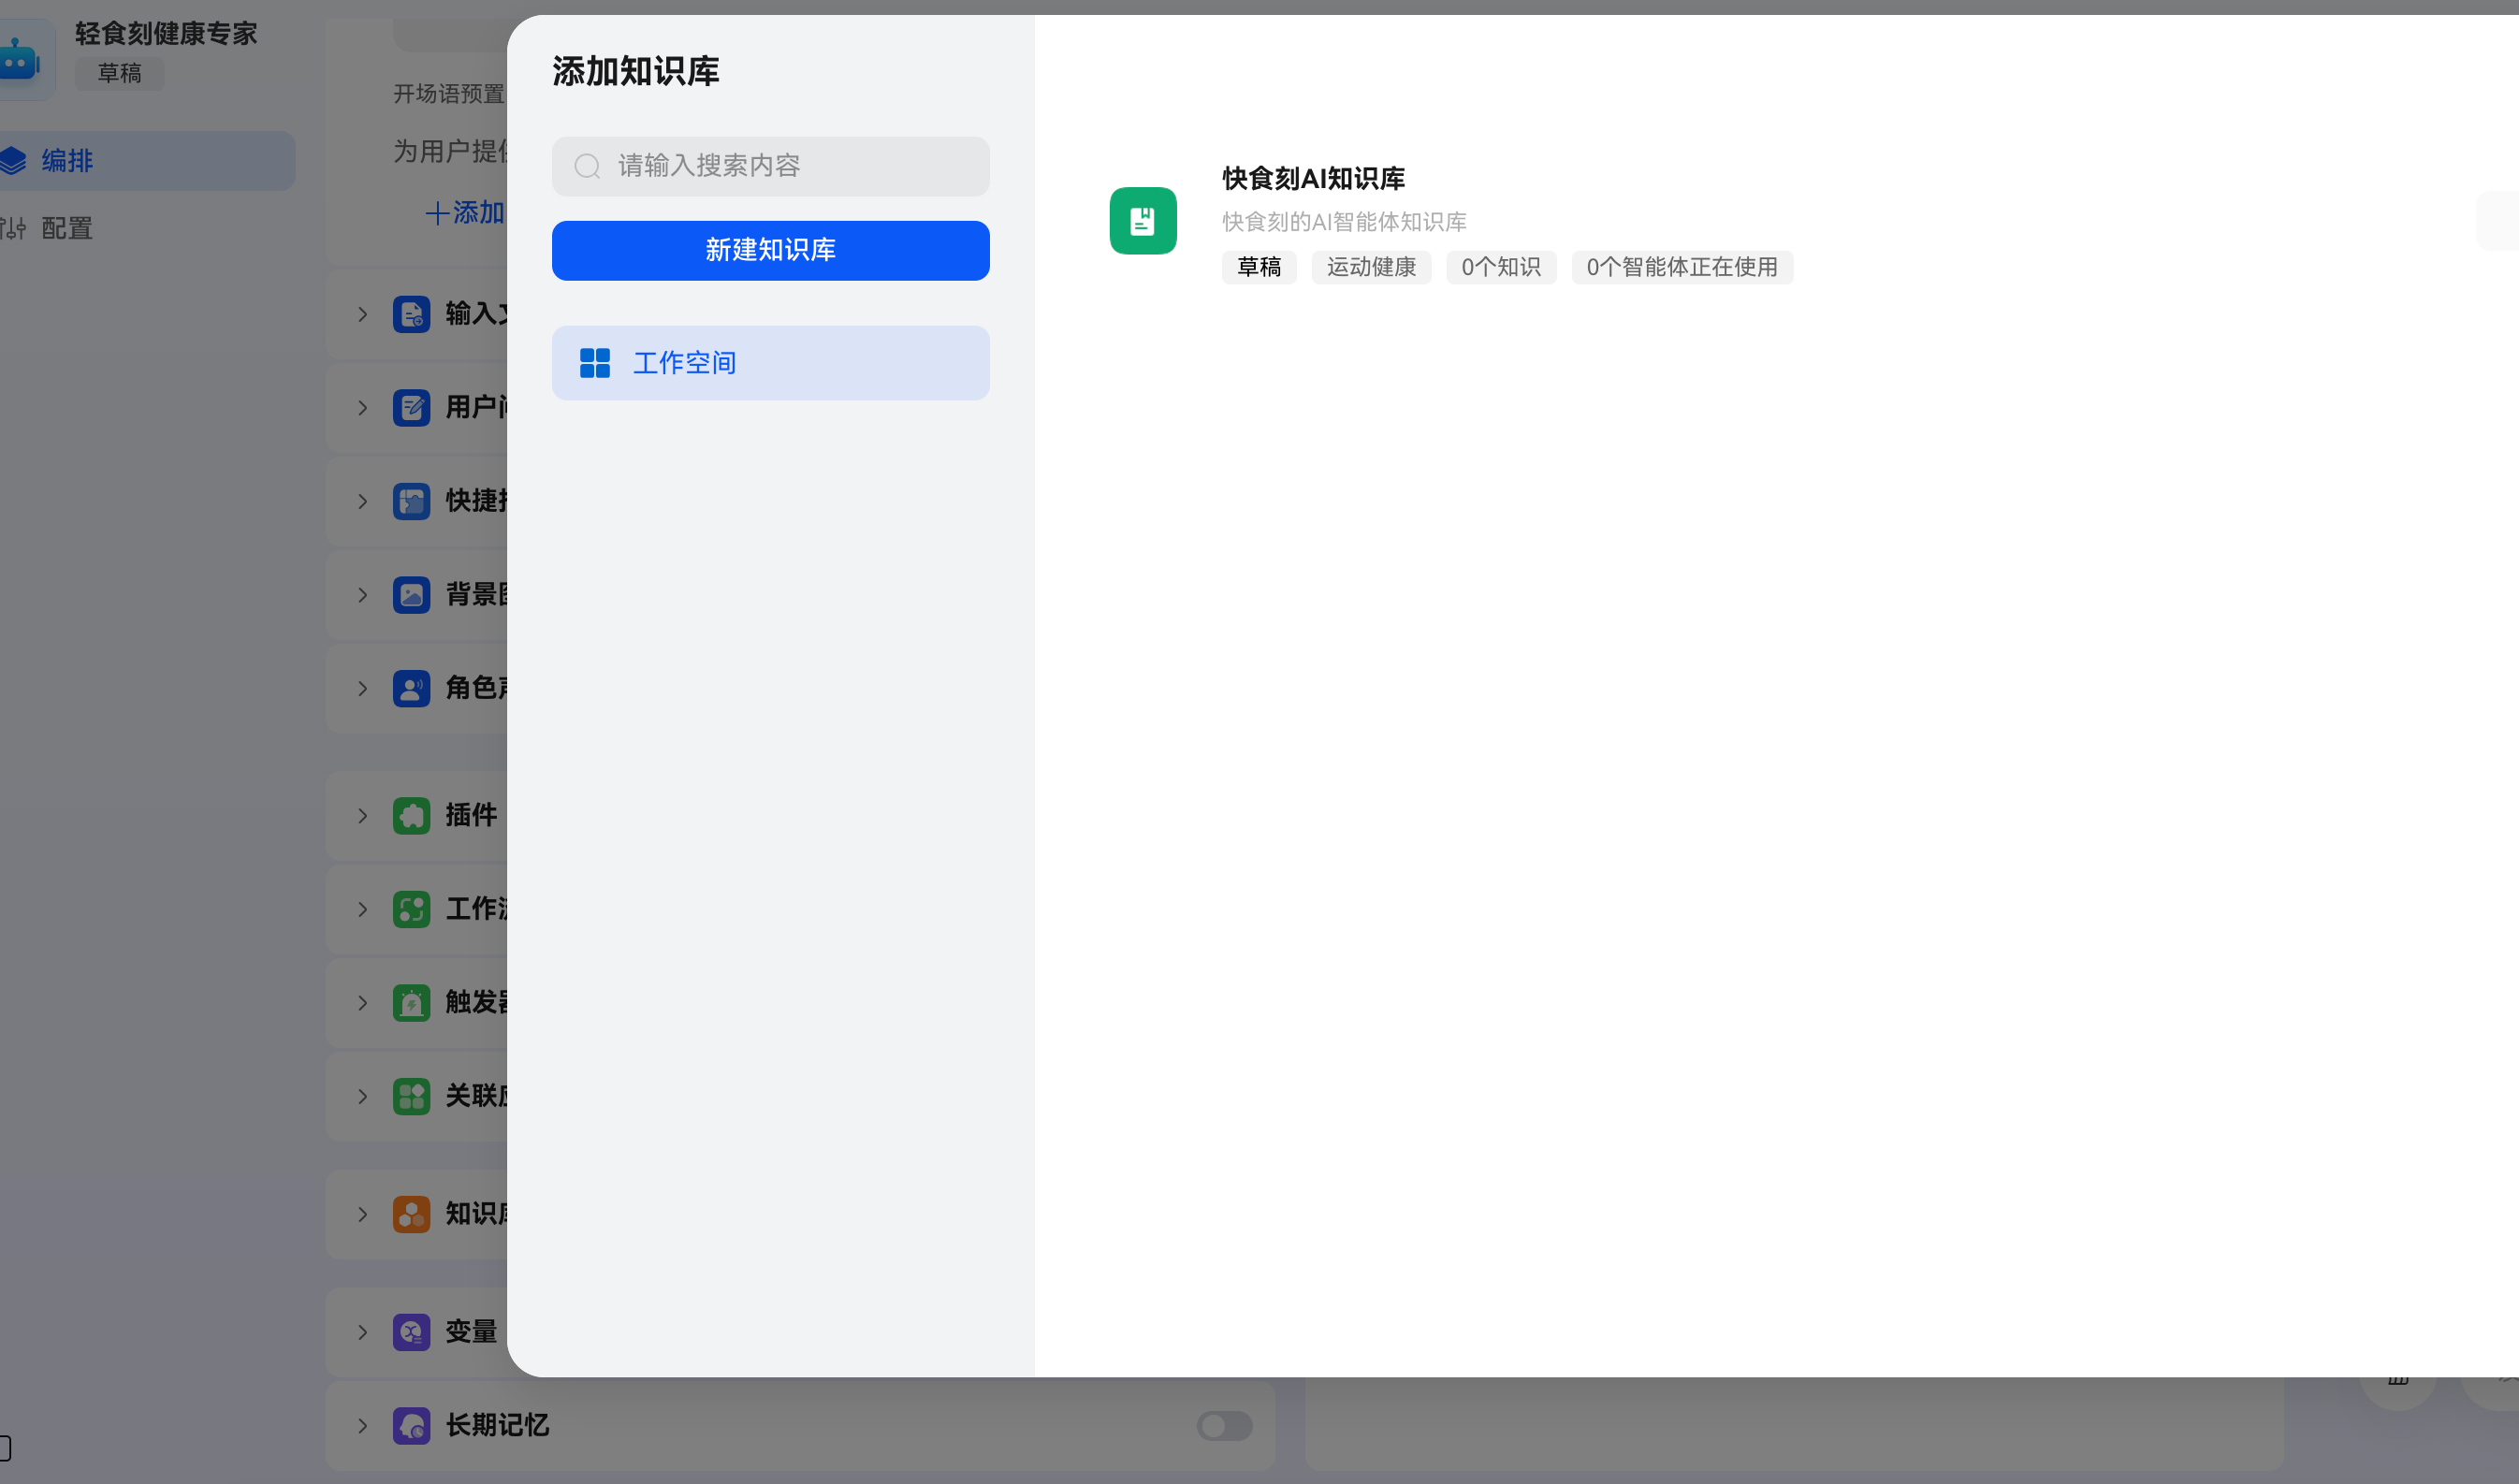Click the 编排 layers icon in sidebar
This screenshot has height=1484, width=2519.
[x=14, y=160]
